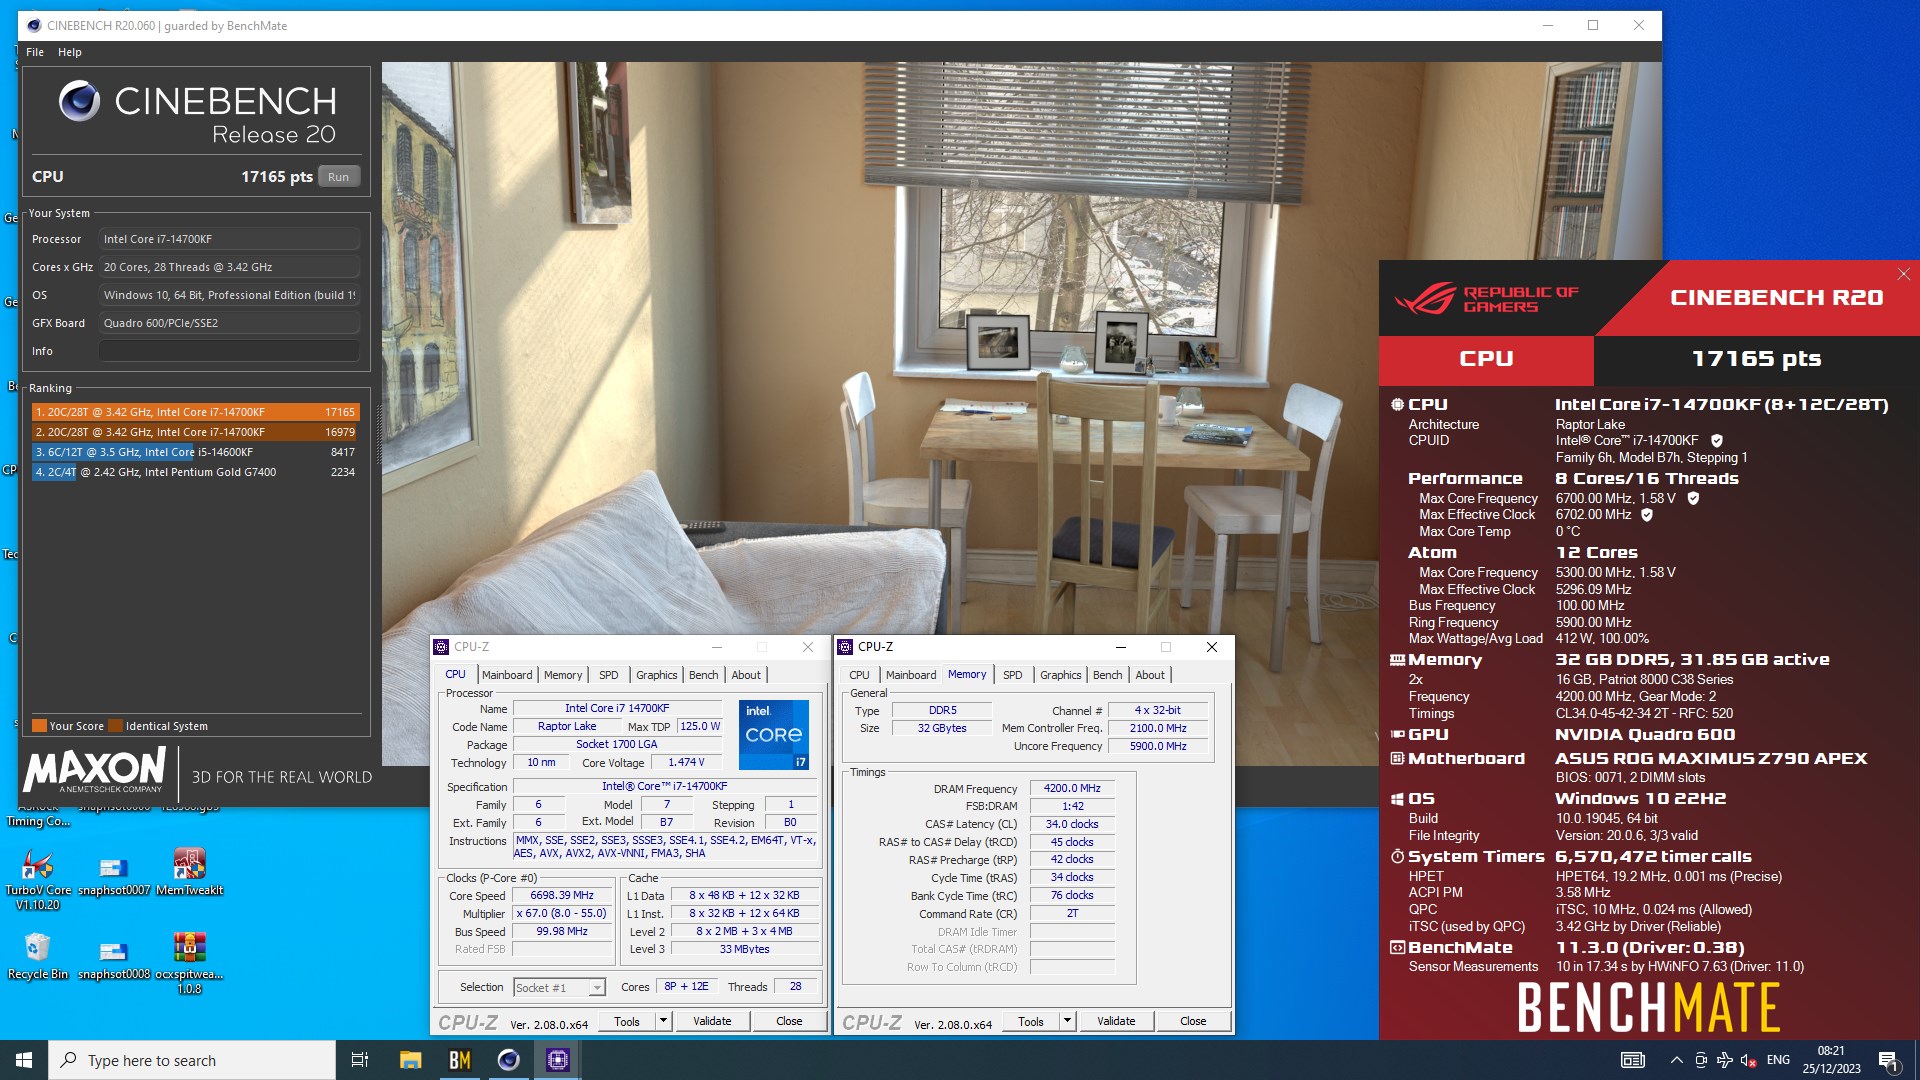
Task: Open the notification center icon
Action: (x=1888, y=1060)
